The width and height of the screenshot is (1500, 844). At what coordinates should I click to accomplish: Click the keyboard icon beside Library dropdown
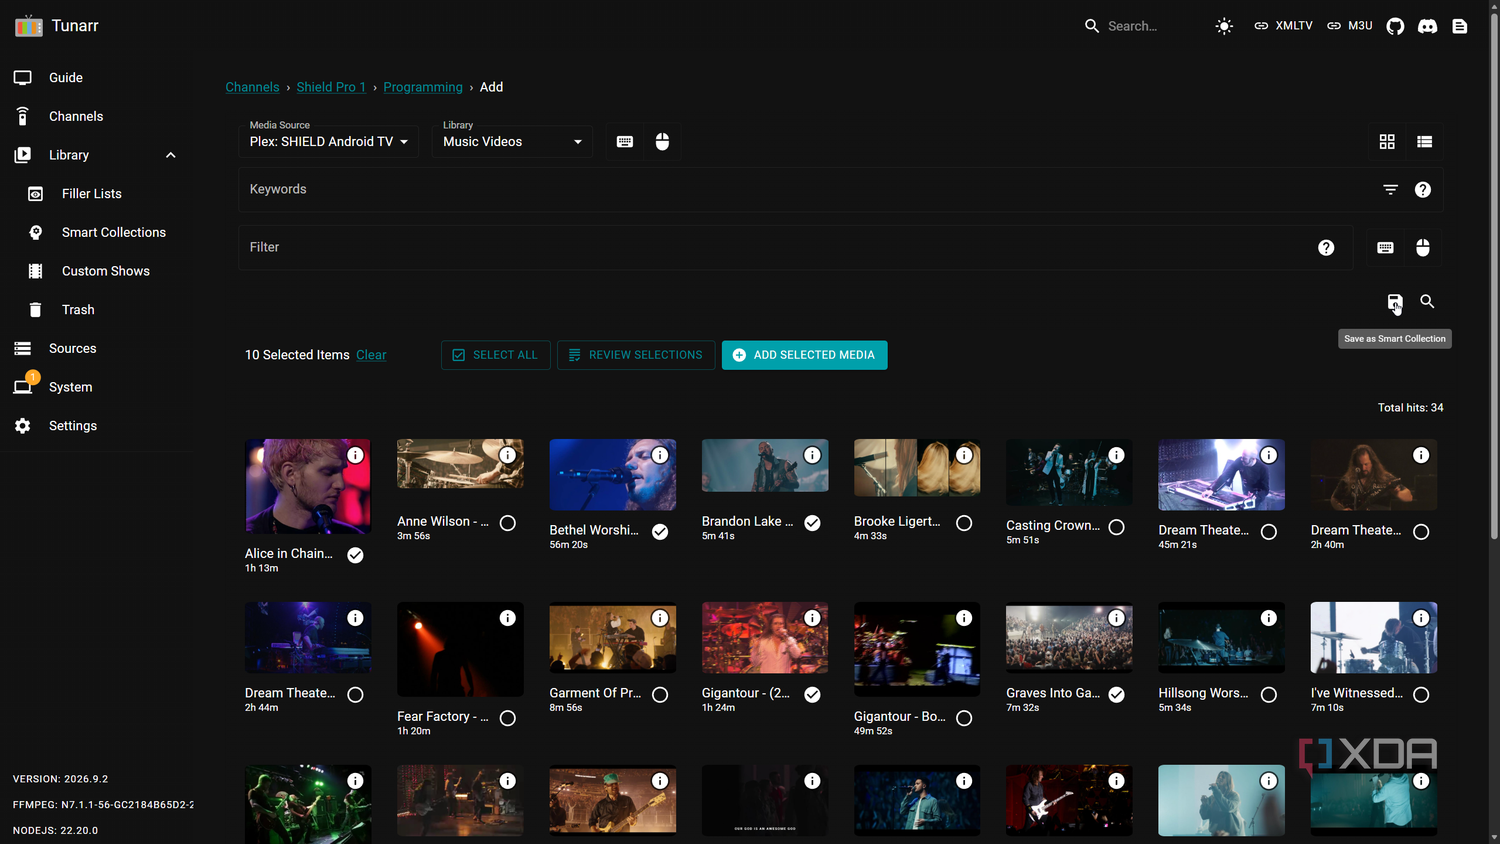pyautogui.click(x=625, y=142)
